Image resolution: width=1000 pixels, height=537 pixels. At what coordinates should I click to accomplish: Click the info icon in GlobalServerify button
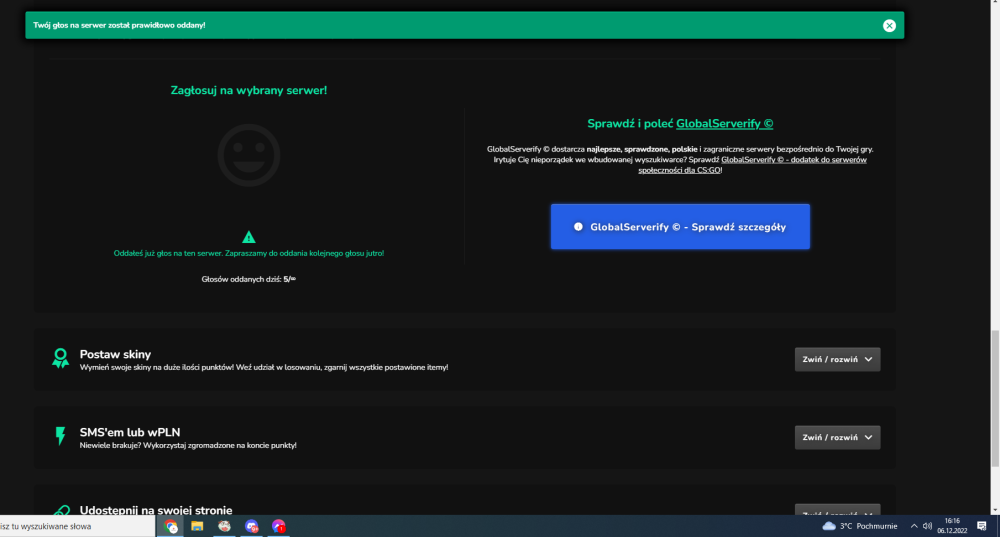pos(578,226)
